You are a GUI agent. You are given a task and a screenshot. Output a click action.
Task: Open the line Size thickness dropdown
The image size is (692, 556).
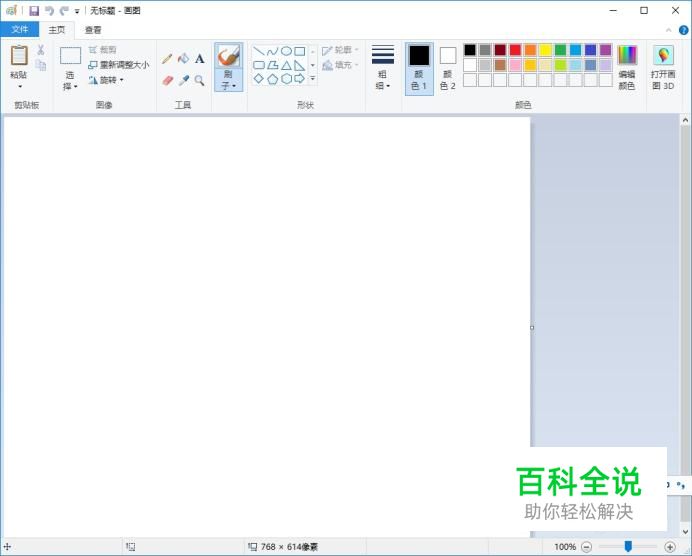(x=383, y=68)
